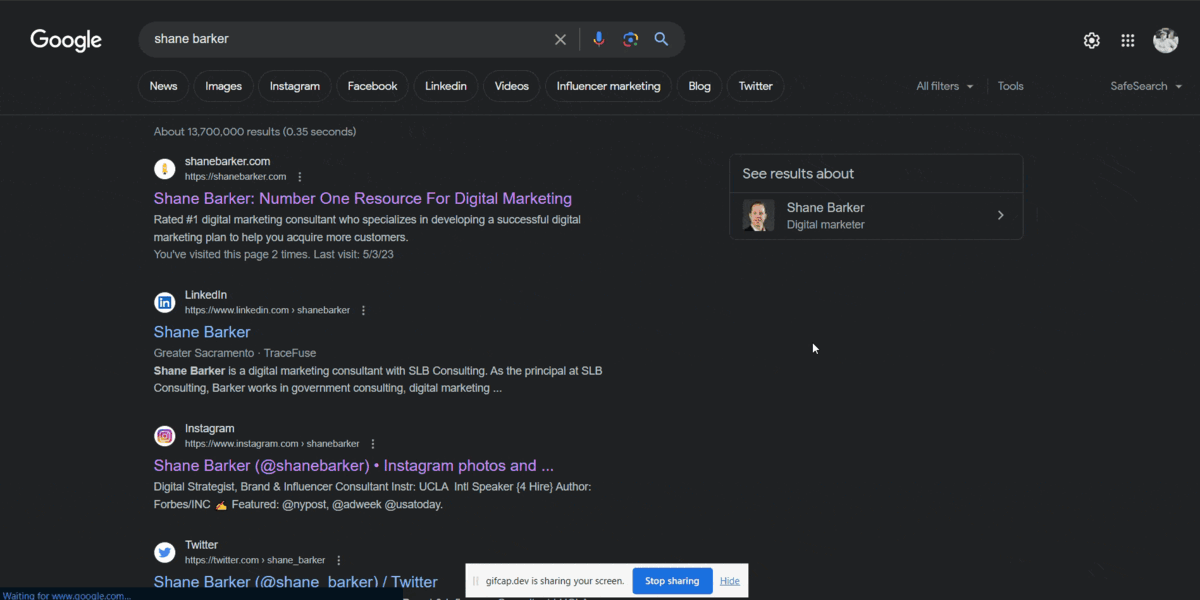Start voice search with microphone icon
The image size is (1200, 600).
(x=598, y=39)
